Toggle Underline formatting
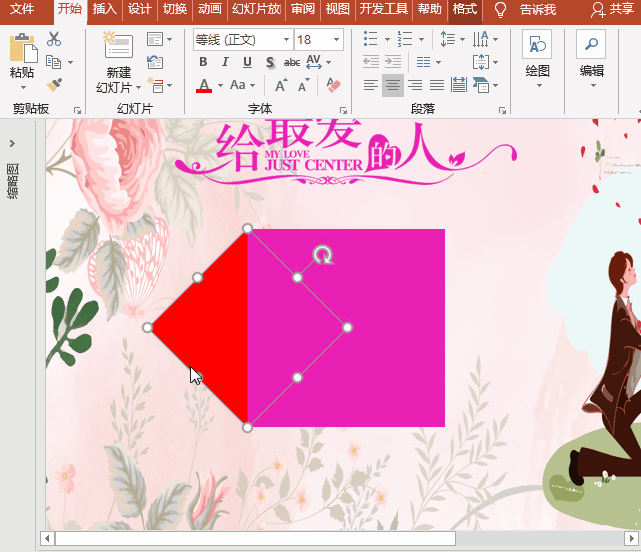The image size is (641, 552). [247, 62]
